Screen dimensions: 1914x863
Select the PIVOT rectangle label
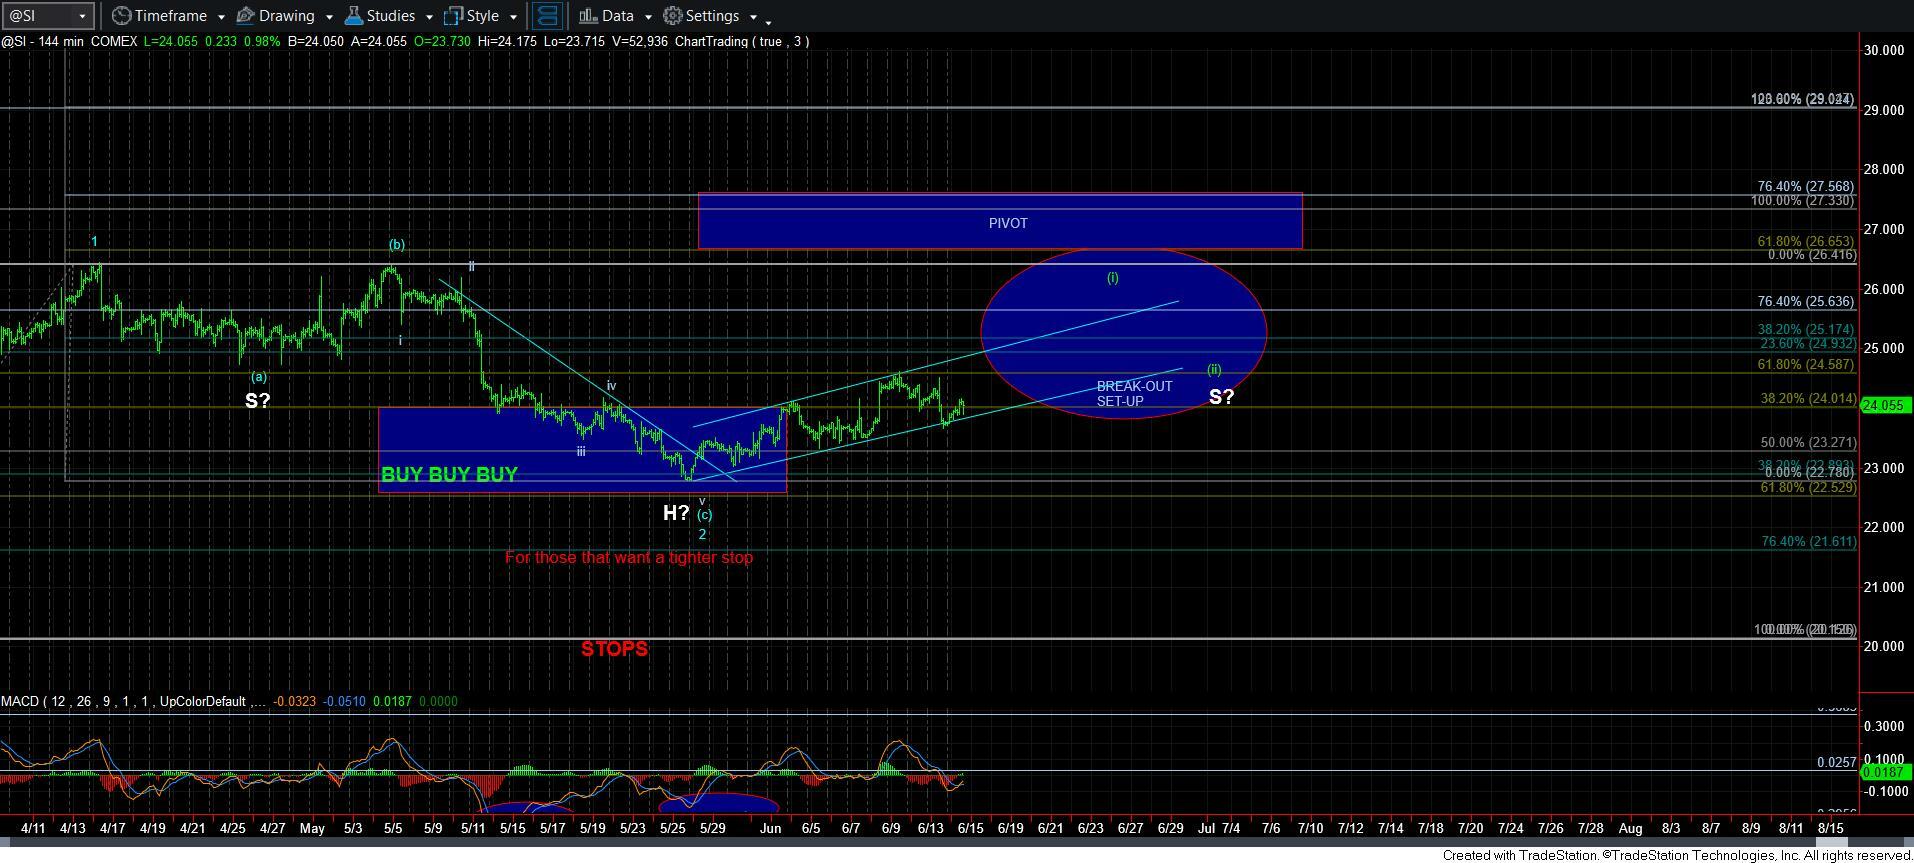(x=1007, y=223)
